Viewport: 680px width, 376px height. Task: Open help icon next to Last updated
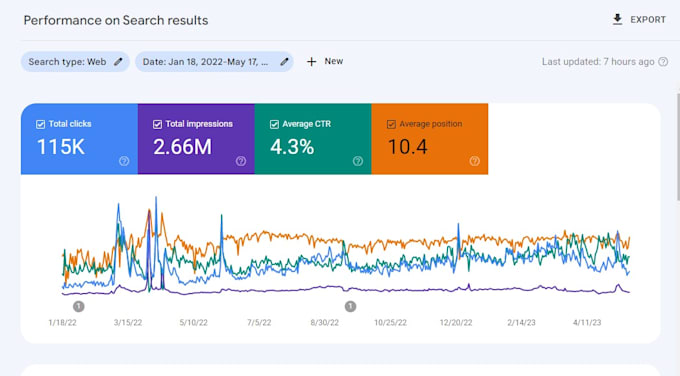663,62
